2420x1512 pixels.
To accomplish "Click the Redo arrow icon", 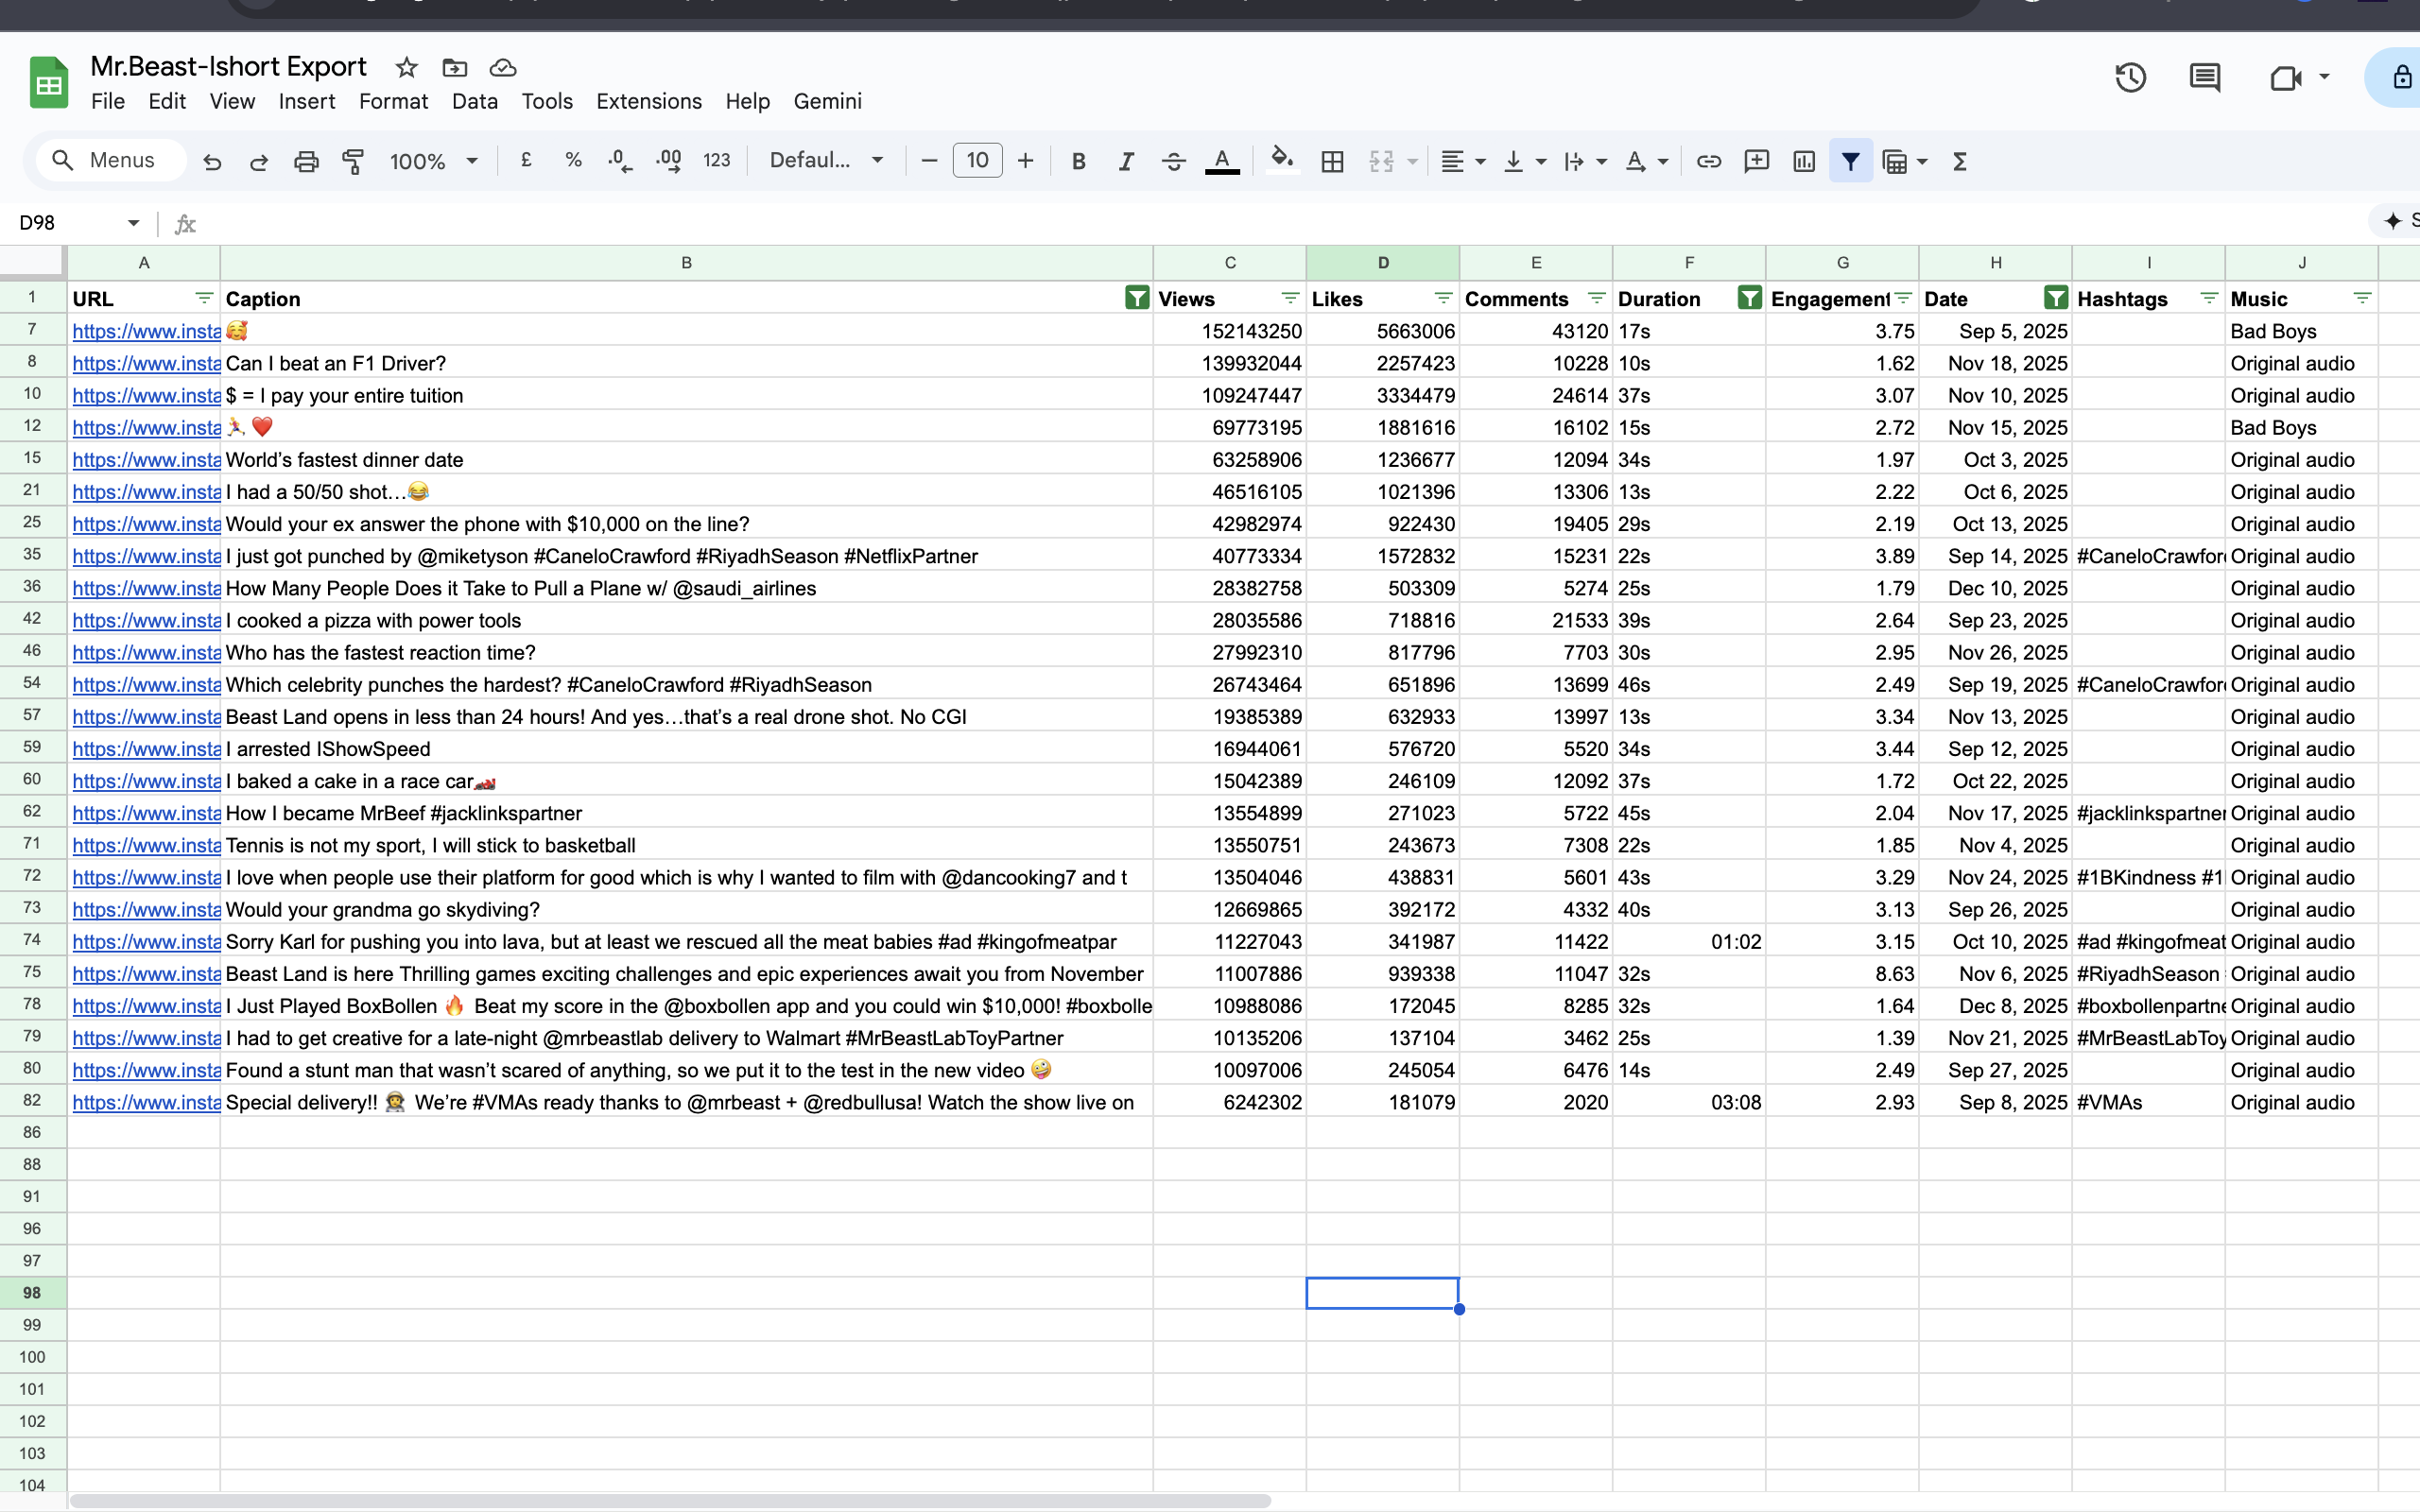I will (x=259, y=161).
